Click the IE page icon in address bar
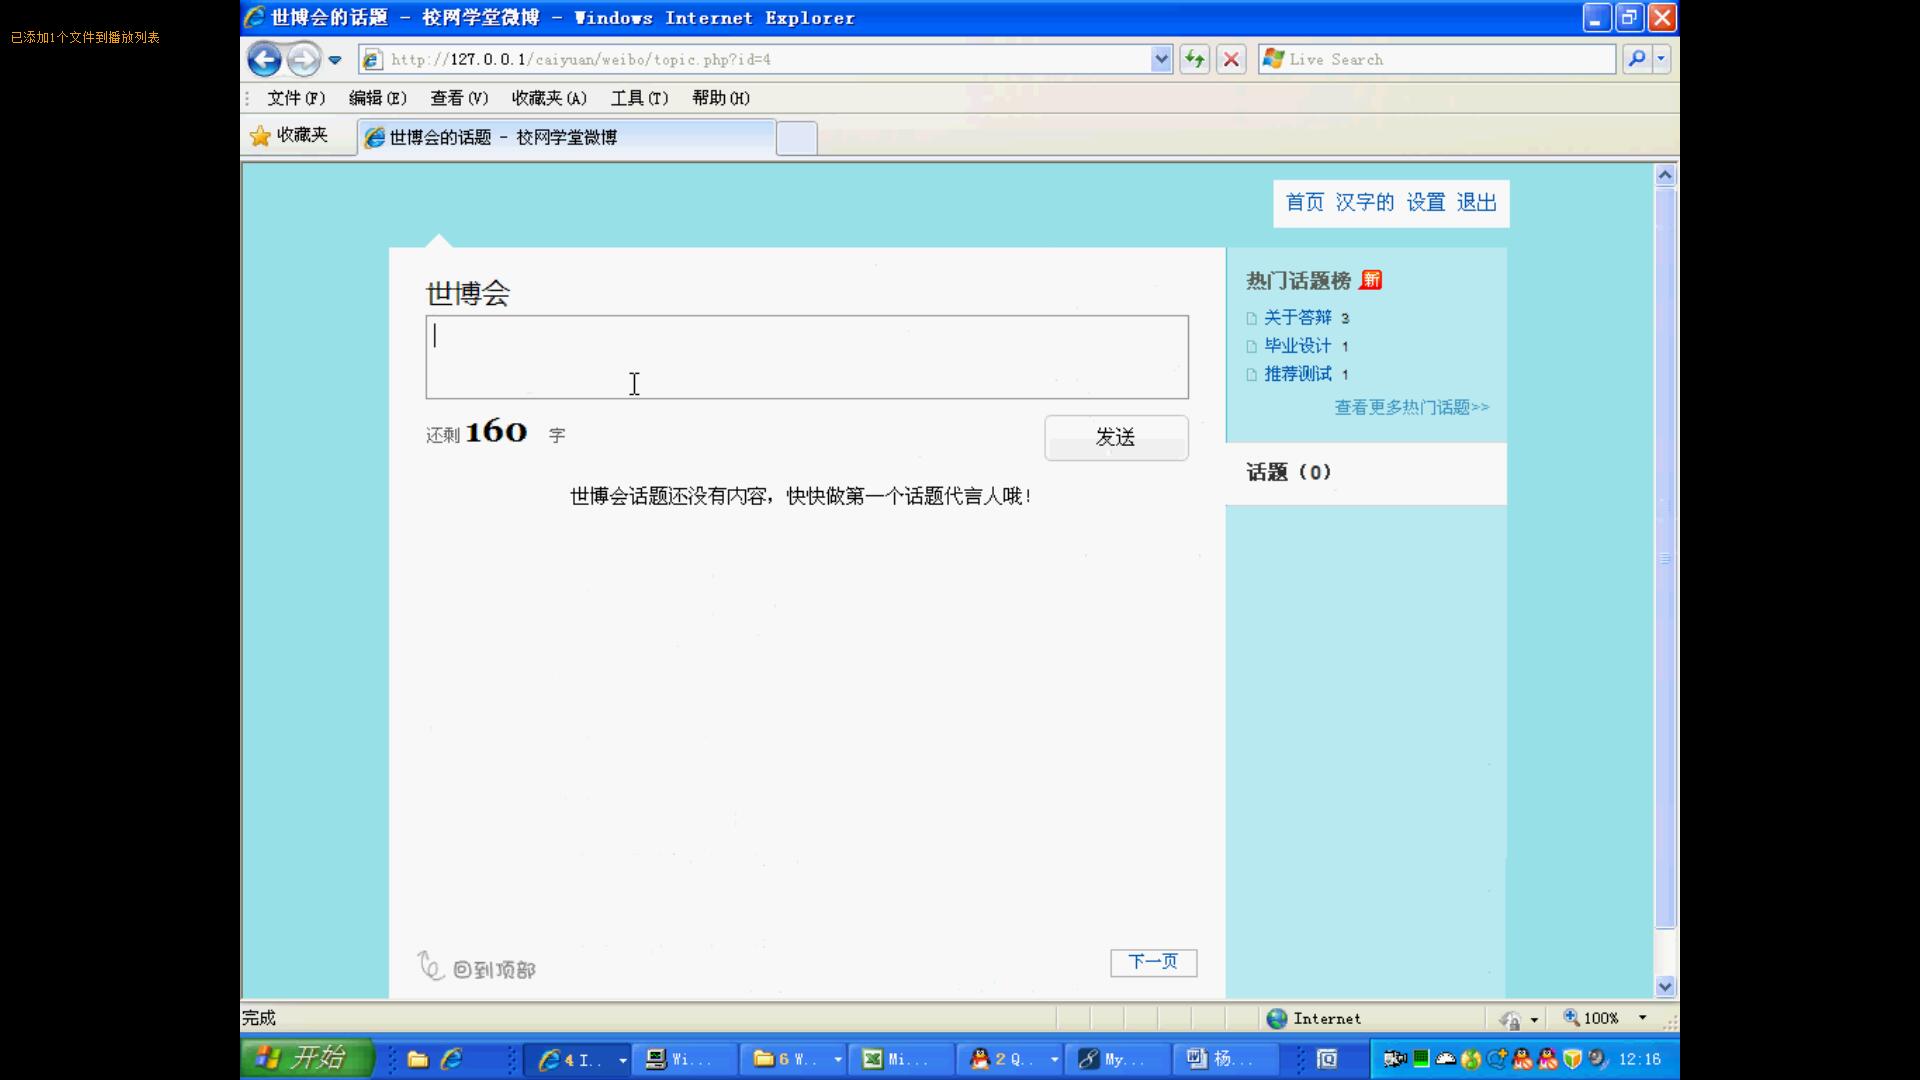Viewport: 1920px width, 1080px height. [372, 60]
